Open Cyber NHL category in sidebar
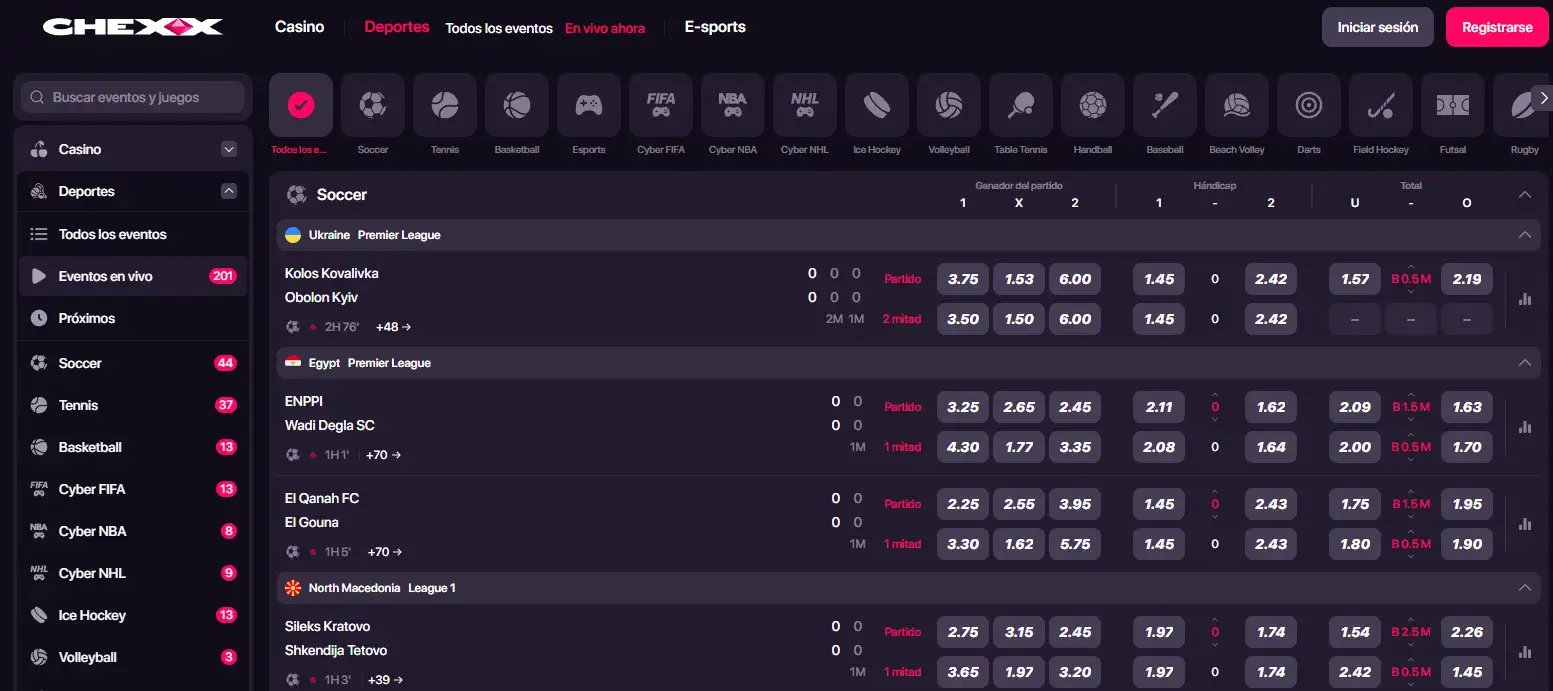 coord(133,573)
